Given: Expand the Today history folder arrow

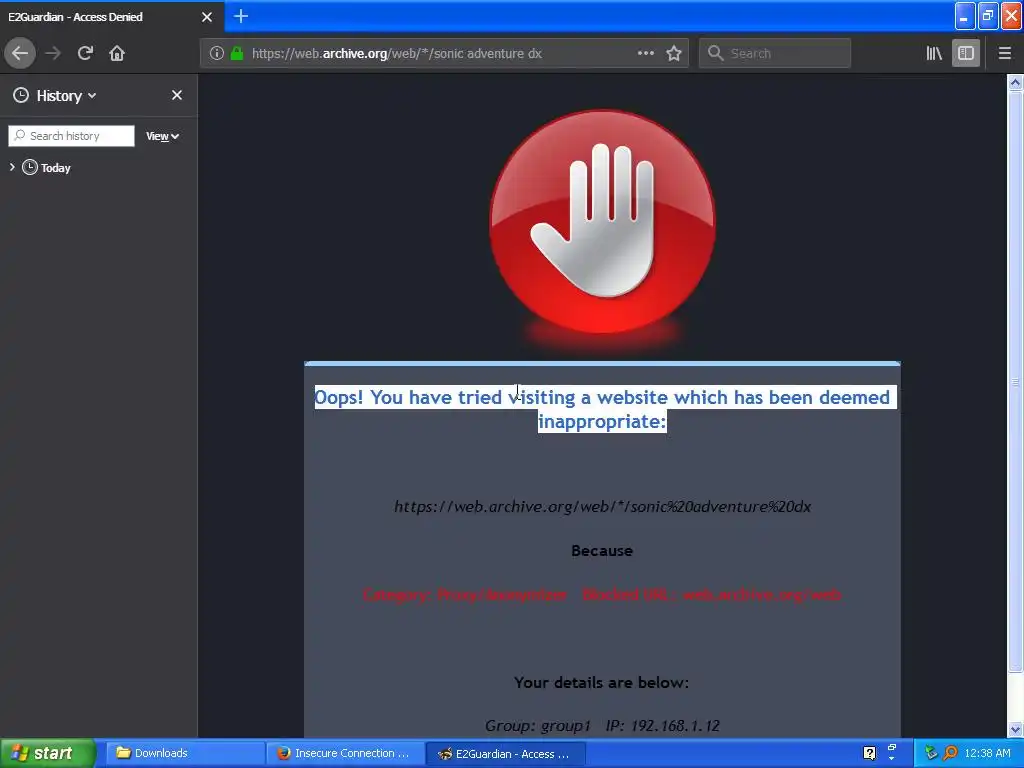Looking at the screenshot, I should 12,168.
